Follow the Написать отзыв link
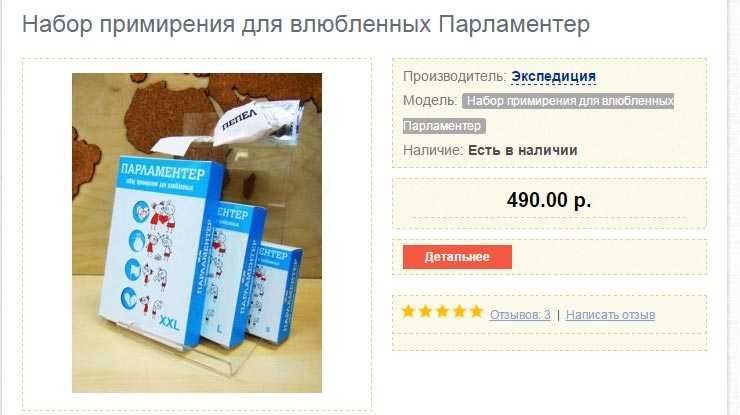The image size is (740, 415). (610, 314)
